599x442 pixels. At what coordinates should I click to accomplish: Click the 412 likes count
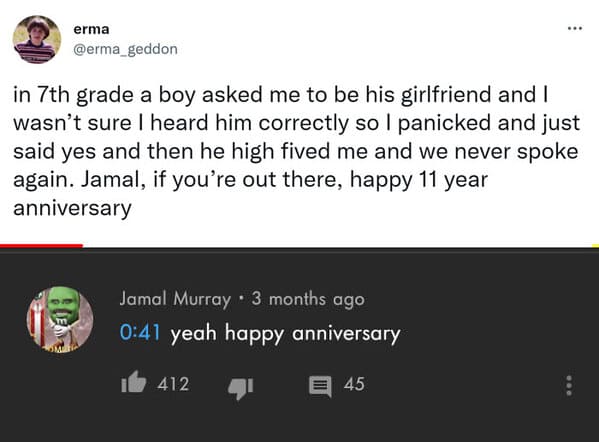click(173, 384)
